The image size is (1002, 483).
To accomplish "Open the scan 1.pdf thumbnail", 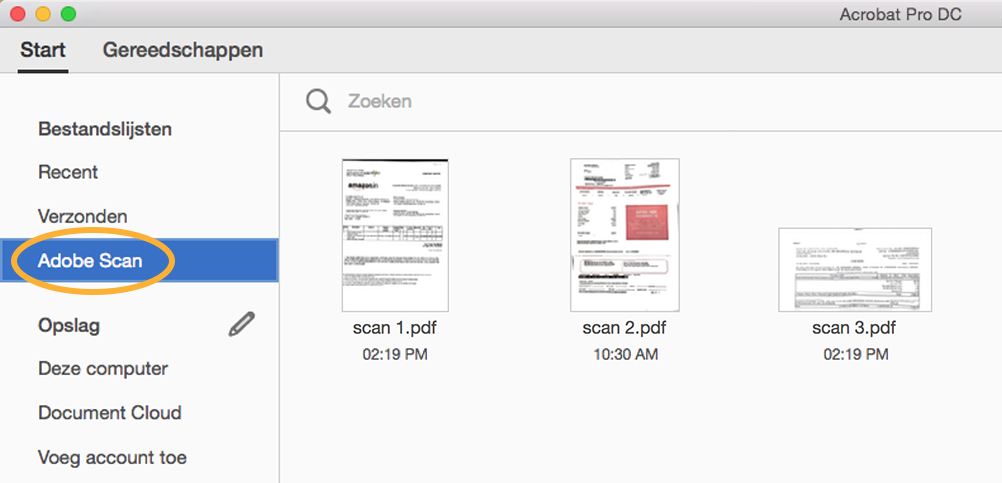I will click(x=395, y=235).
